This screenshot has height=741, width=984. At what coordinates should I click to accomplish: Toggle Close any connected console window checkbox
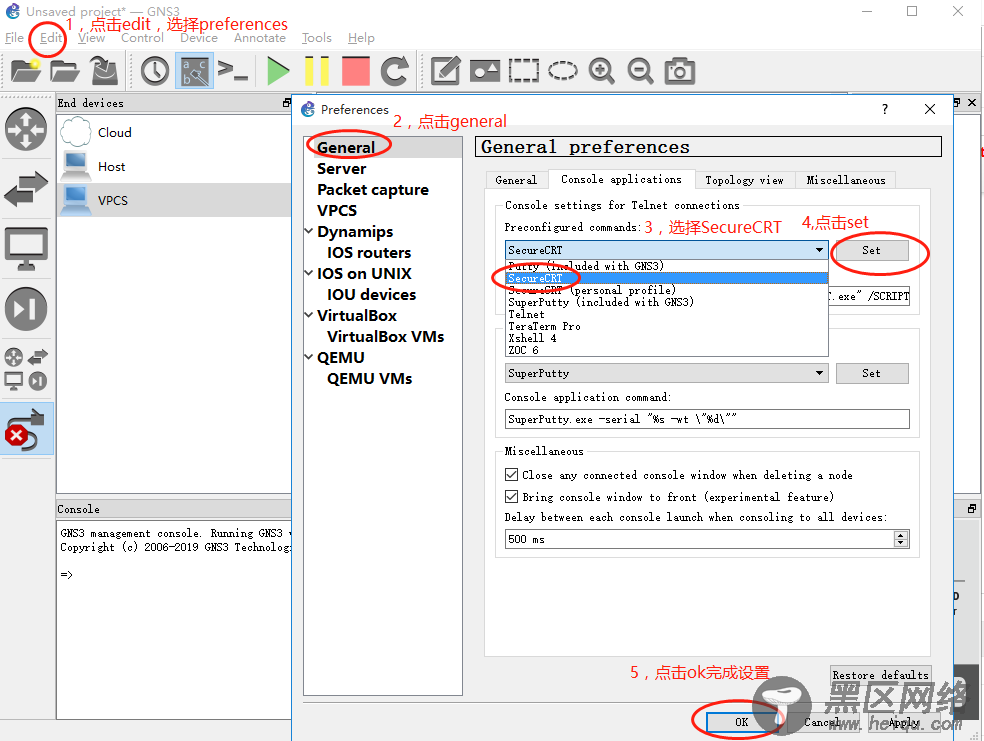[x=511, y=474]
